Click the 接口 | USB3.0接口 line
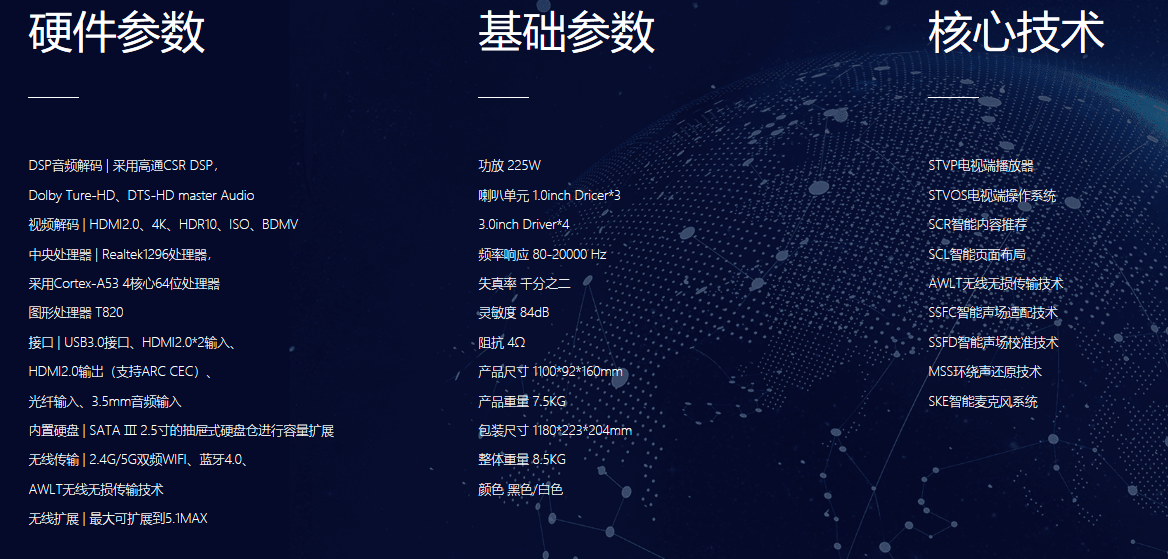 point(133,342)
